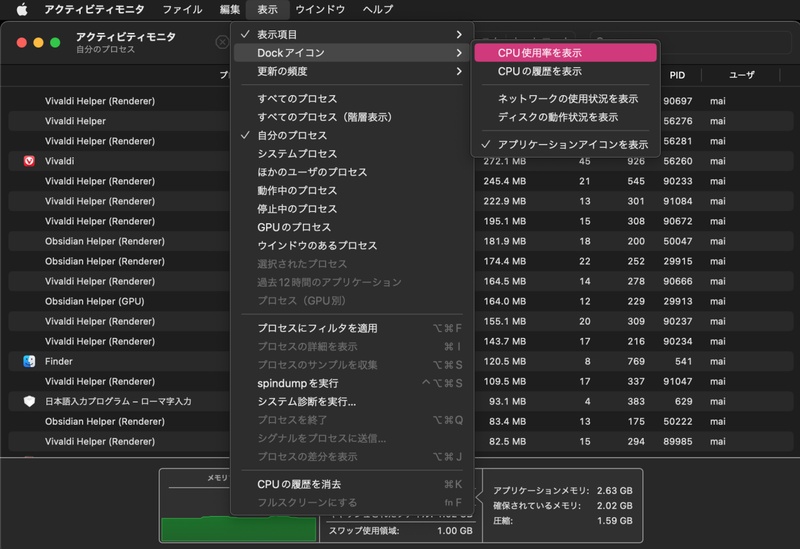Click the Finder process name
Viewport: 800px width, 549px height.
tap(59, 361)
